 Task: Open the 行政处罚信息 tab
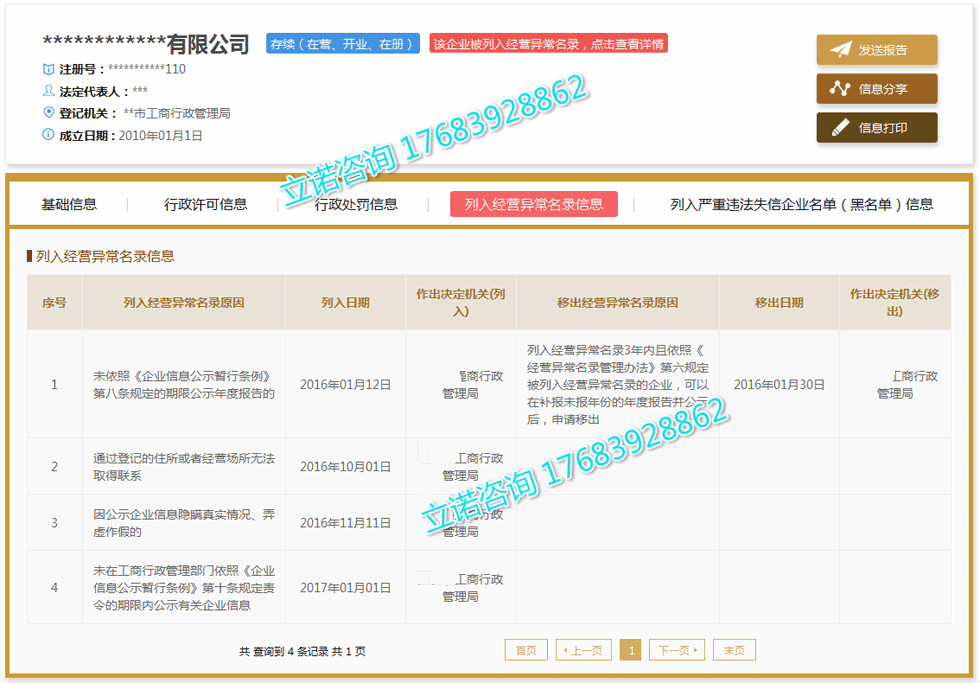pyautogui.click(x=356, y=204)
